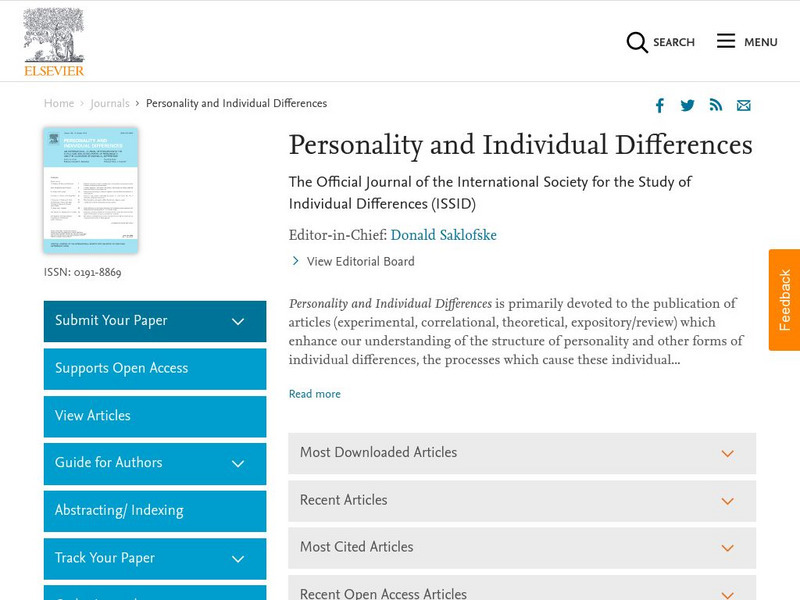
Task: Expand Recent Articles section
Action: tap(522, 501)
